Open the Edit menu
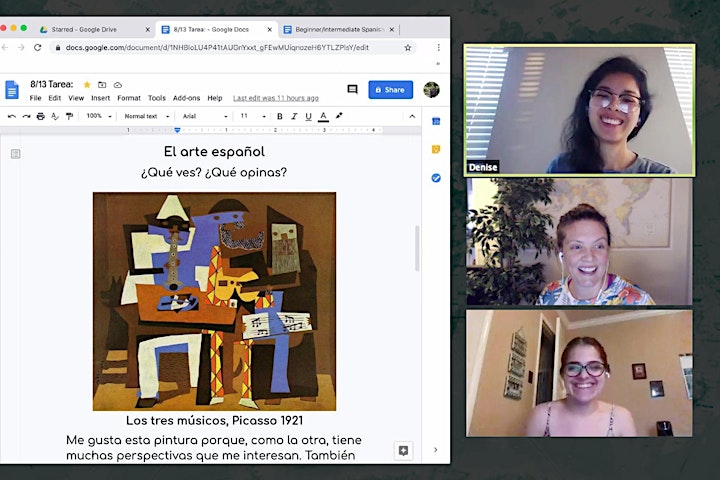 [55, 98]
